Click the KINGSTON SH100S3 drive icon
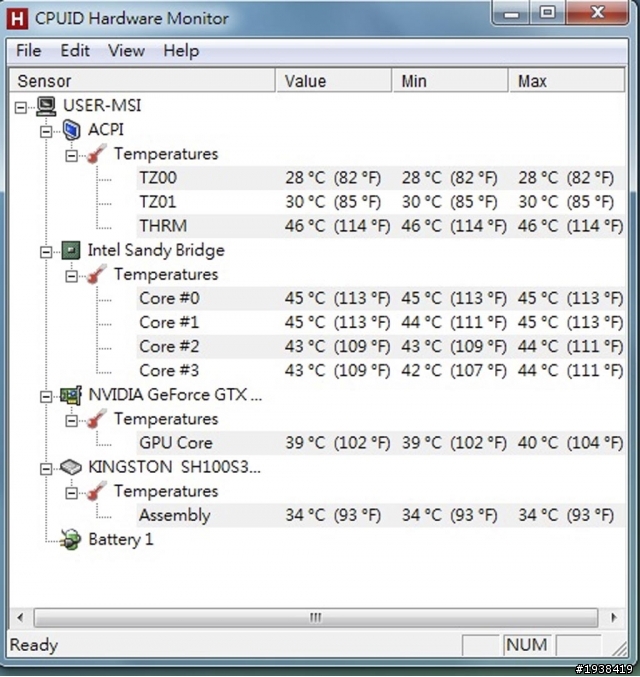 71,467
